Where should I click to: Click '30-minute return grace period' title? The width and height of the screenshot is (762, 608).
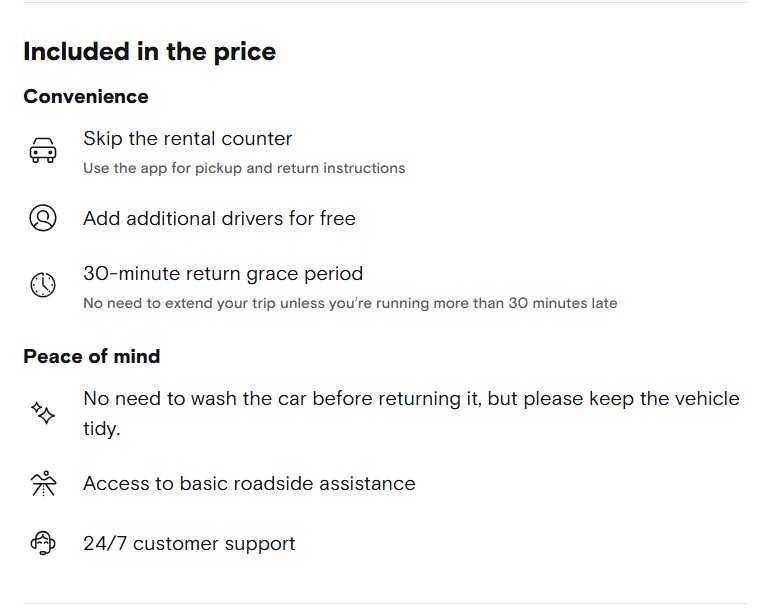coord(223,273)
